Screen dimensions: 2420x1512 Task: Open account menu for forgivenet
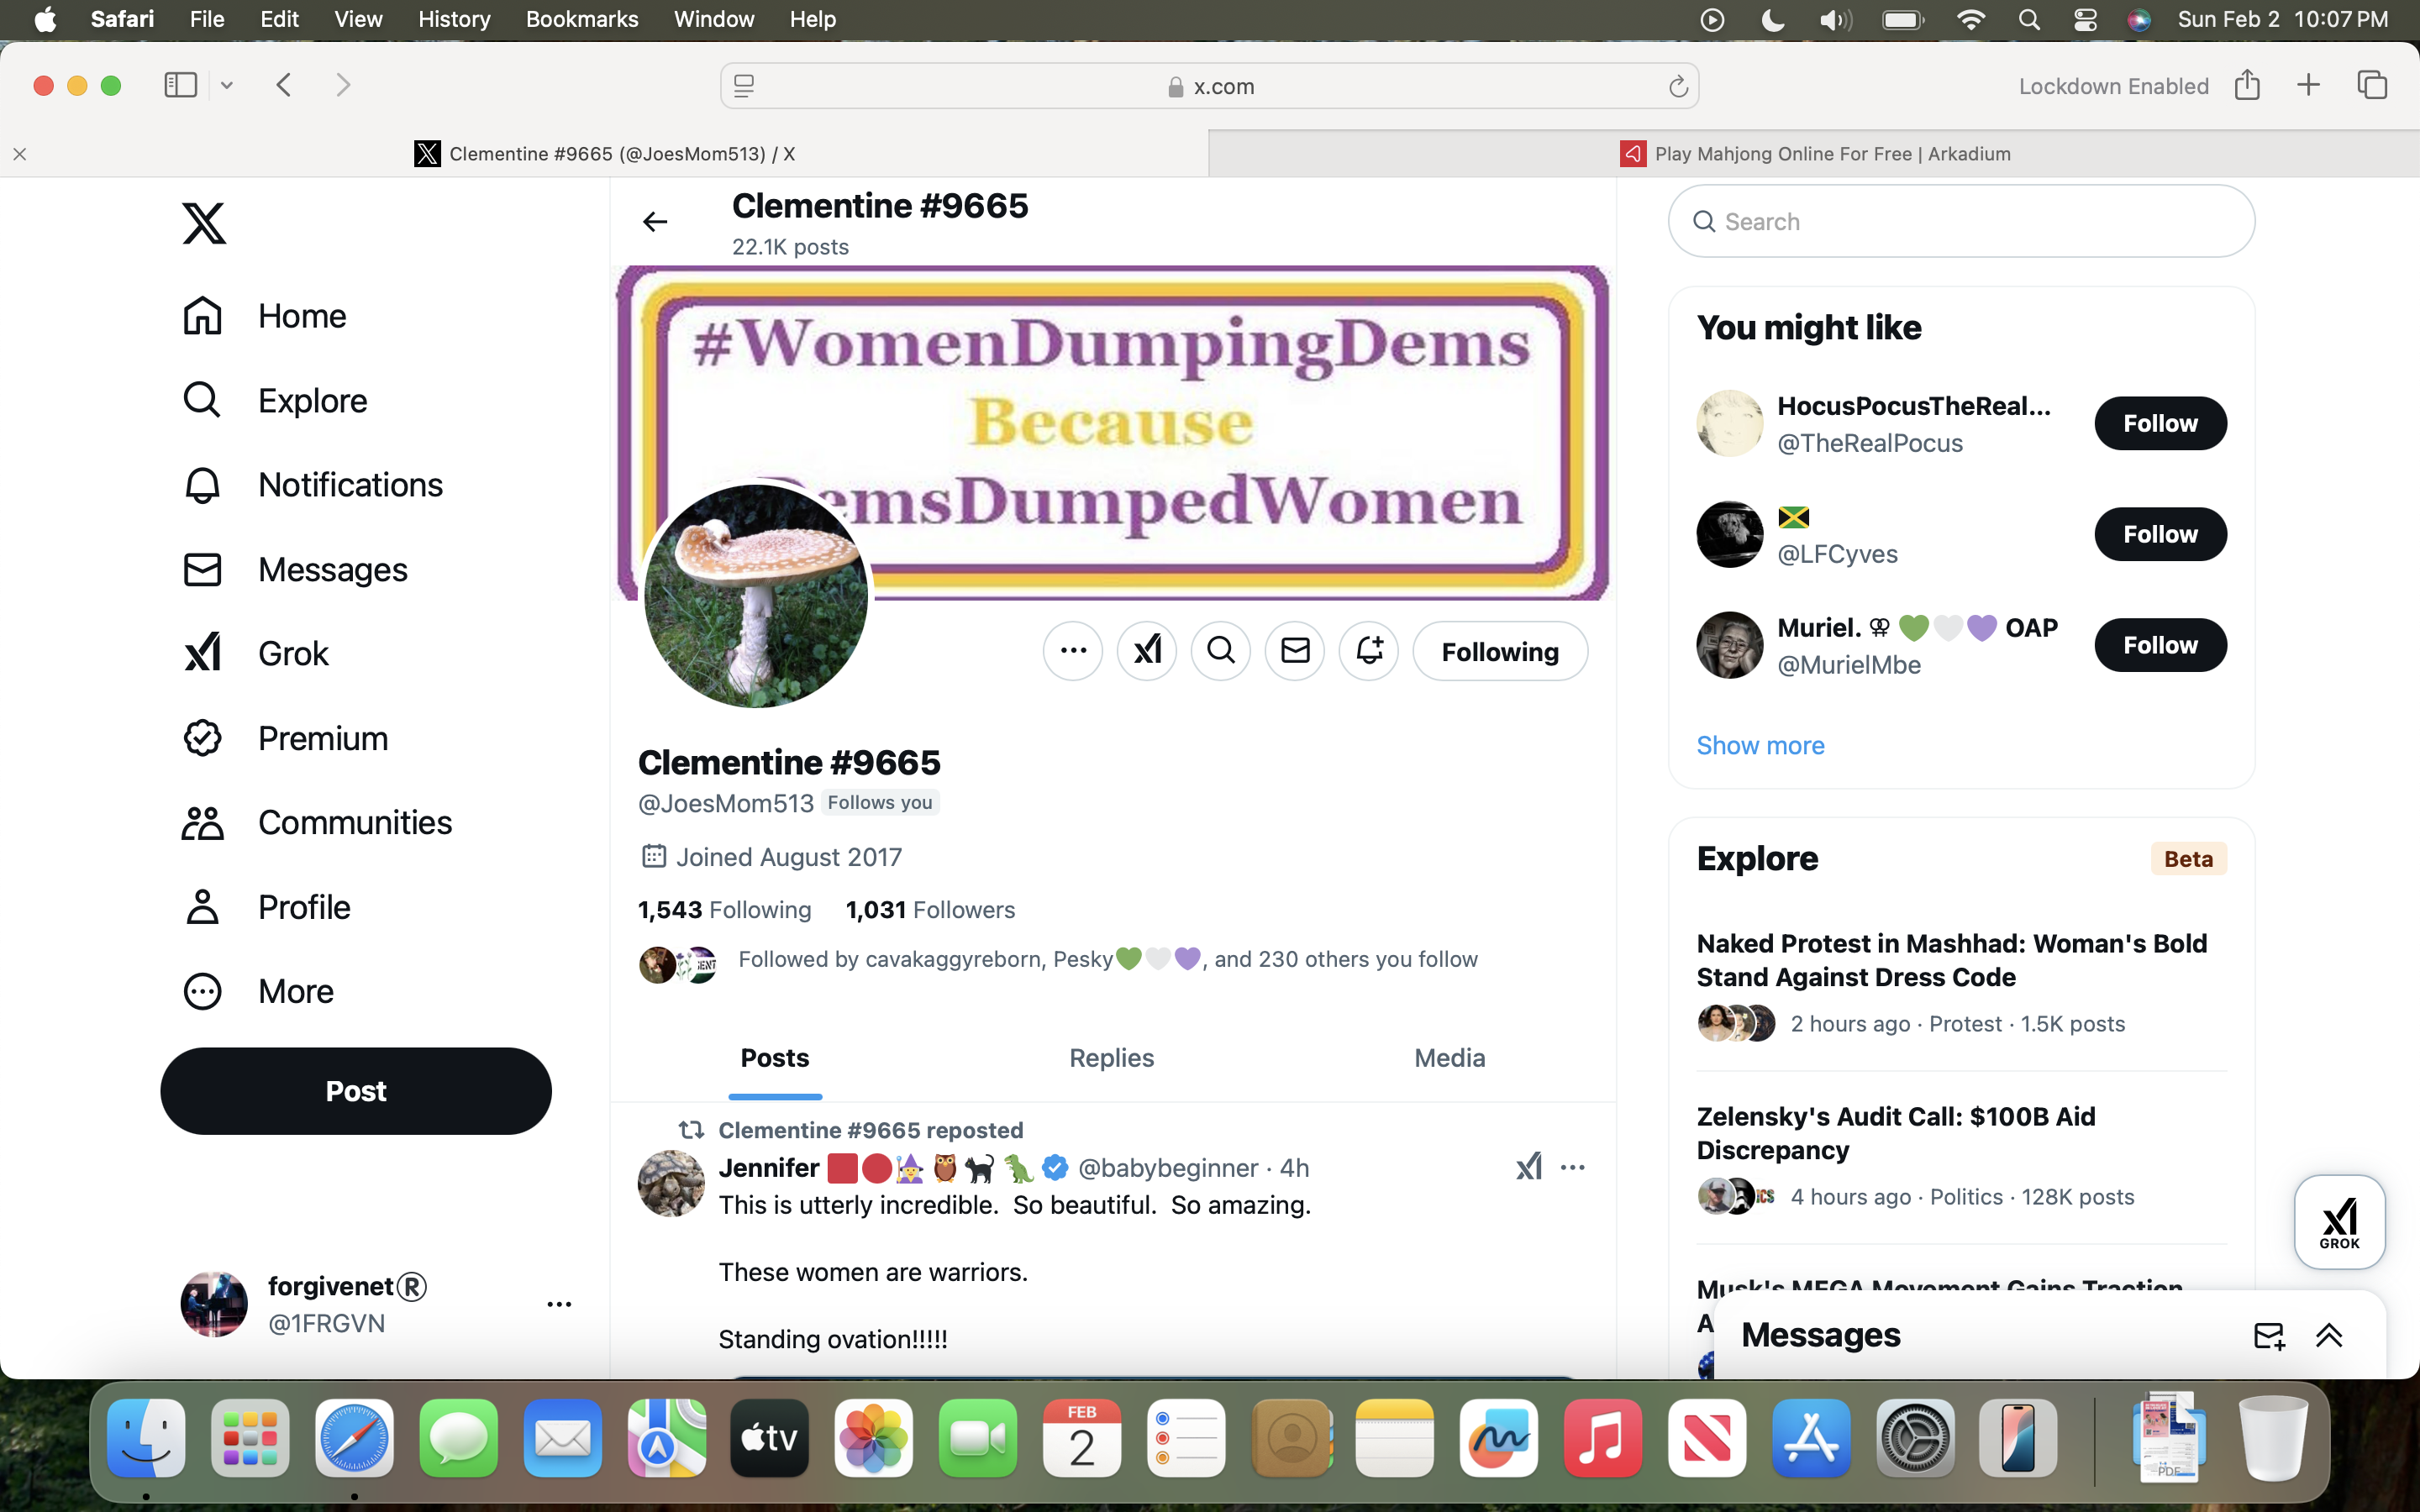tap(559, 1304)
